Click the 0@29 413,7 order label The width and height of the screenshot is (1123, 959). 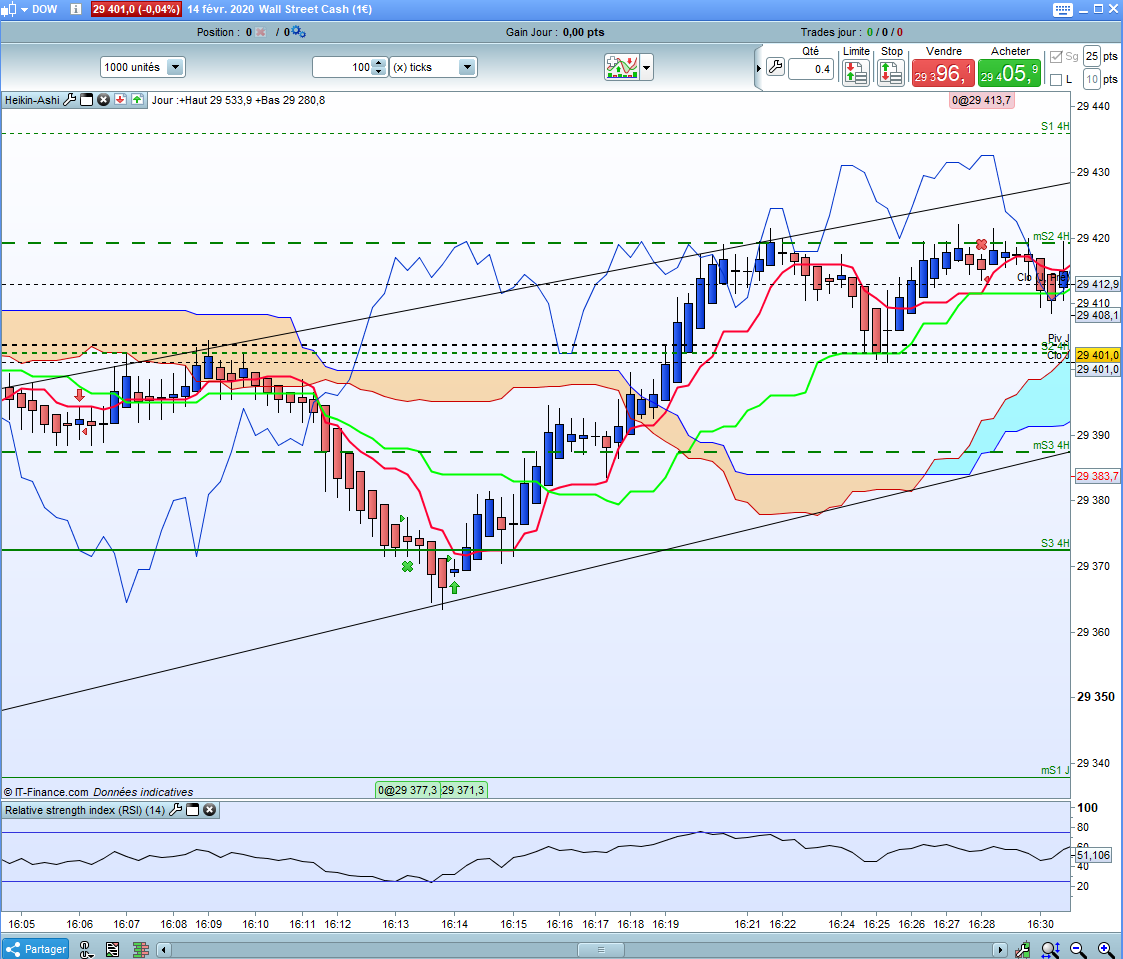pyautogui.click(x=981, y=100)
